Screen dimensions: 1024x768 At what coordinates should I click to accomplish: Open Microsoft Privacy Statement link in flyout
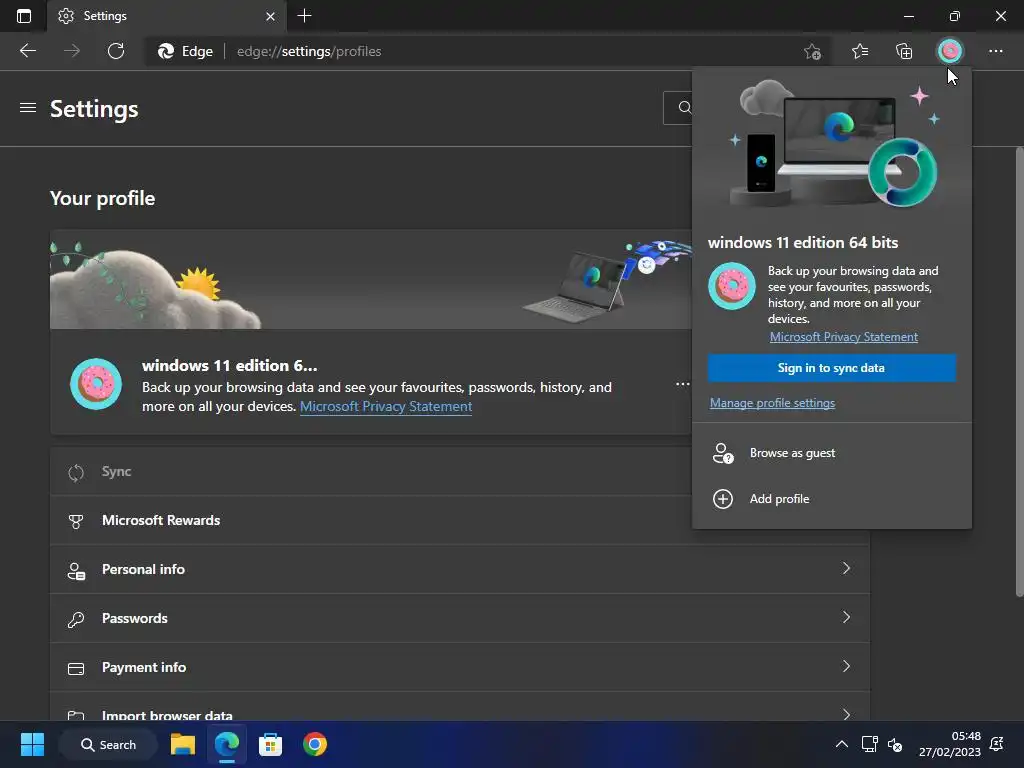[843, 337]
